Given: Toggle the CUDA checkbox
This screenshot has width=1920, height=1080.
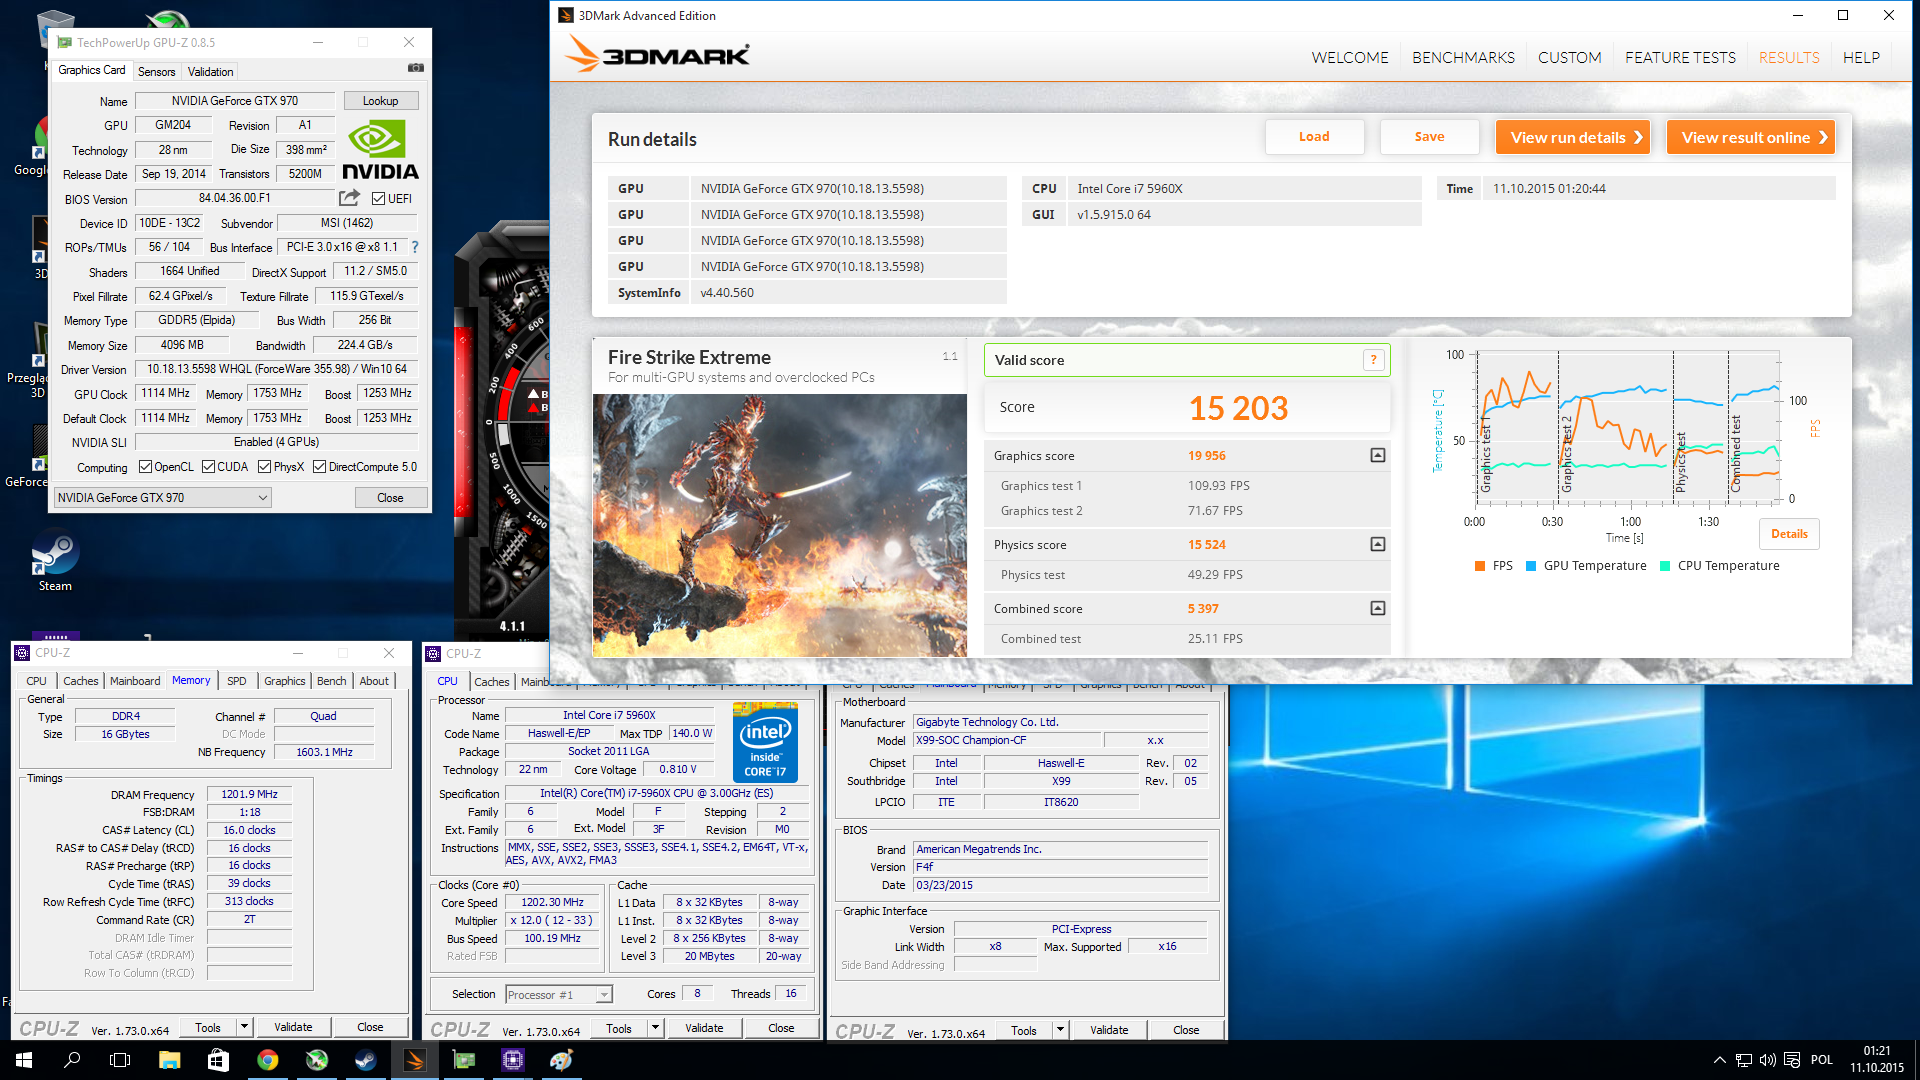Looking at the screenshot, I should [208, 467].
